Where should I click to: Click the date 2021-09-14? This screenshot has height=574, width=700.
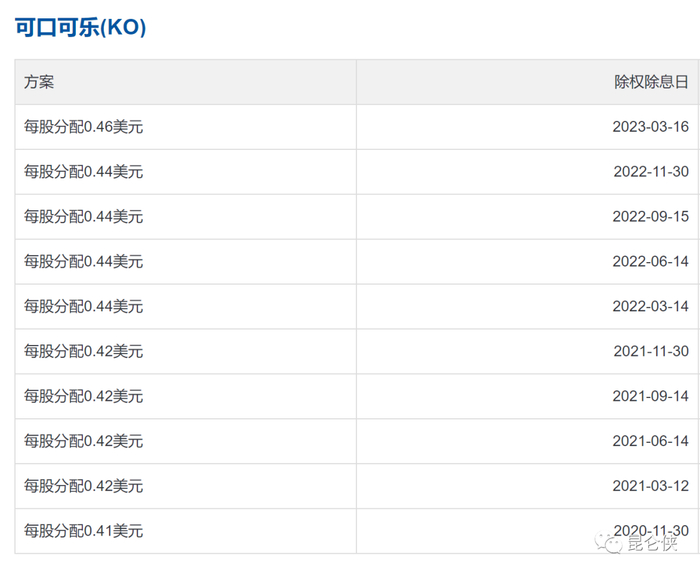click(650, 397)
